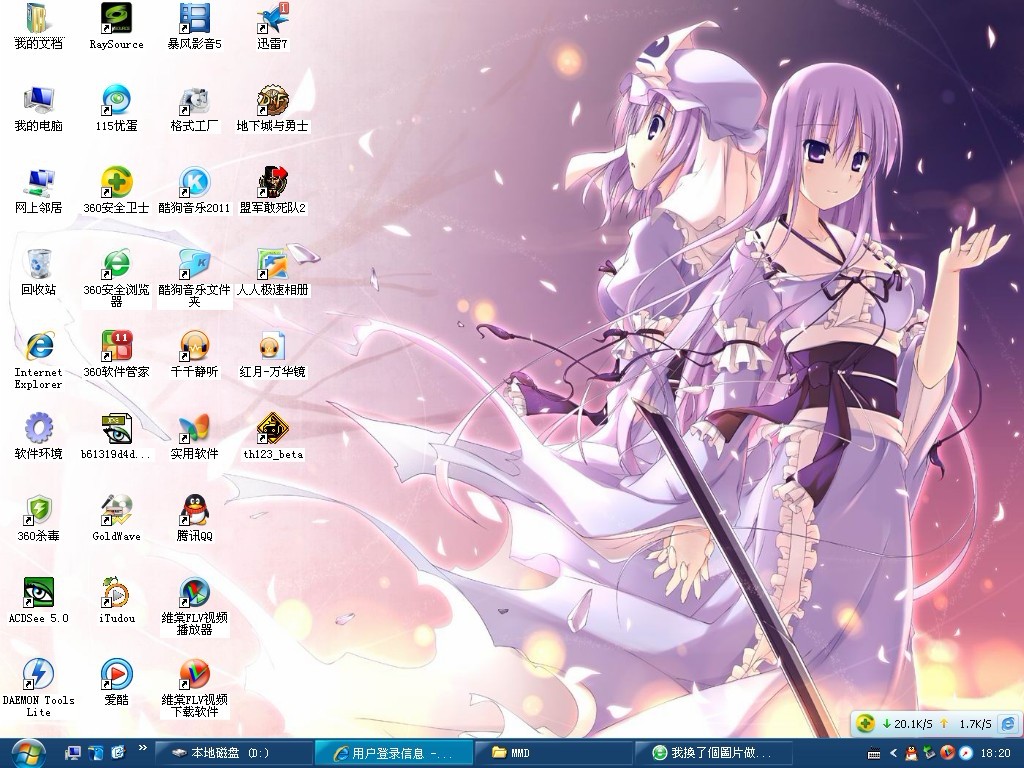
Task: Click the Windows Start button
Action: [x=27, y=752]
